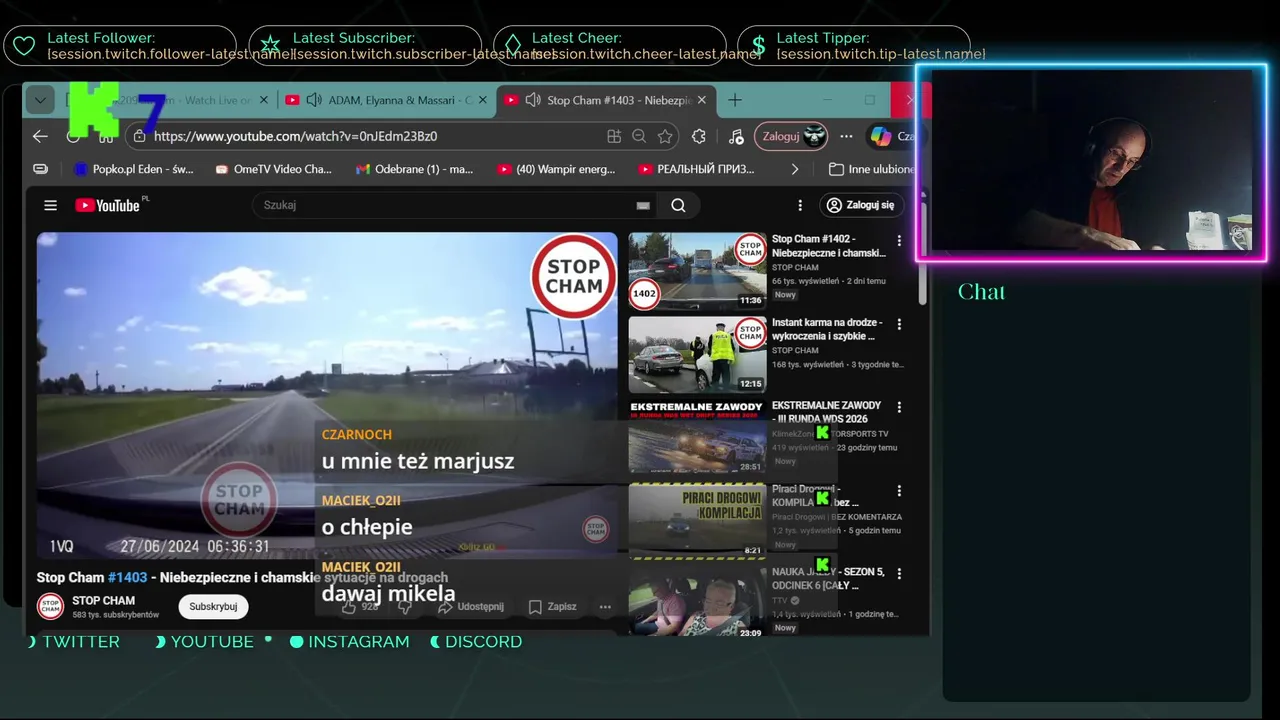Open the media control music note icon
This screenshot has width=1280, height=720.
tap(735, 136)
